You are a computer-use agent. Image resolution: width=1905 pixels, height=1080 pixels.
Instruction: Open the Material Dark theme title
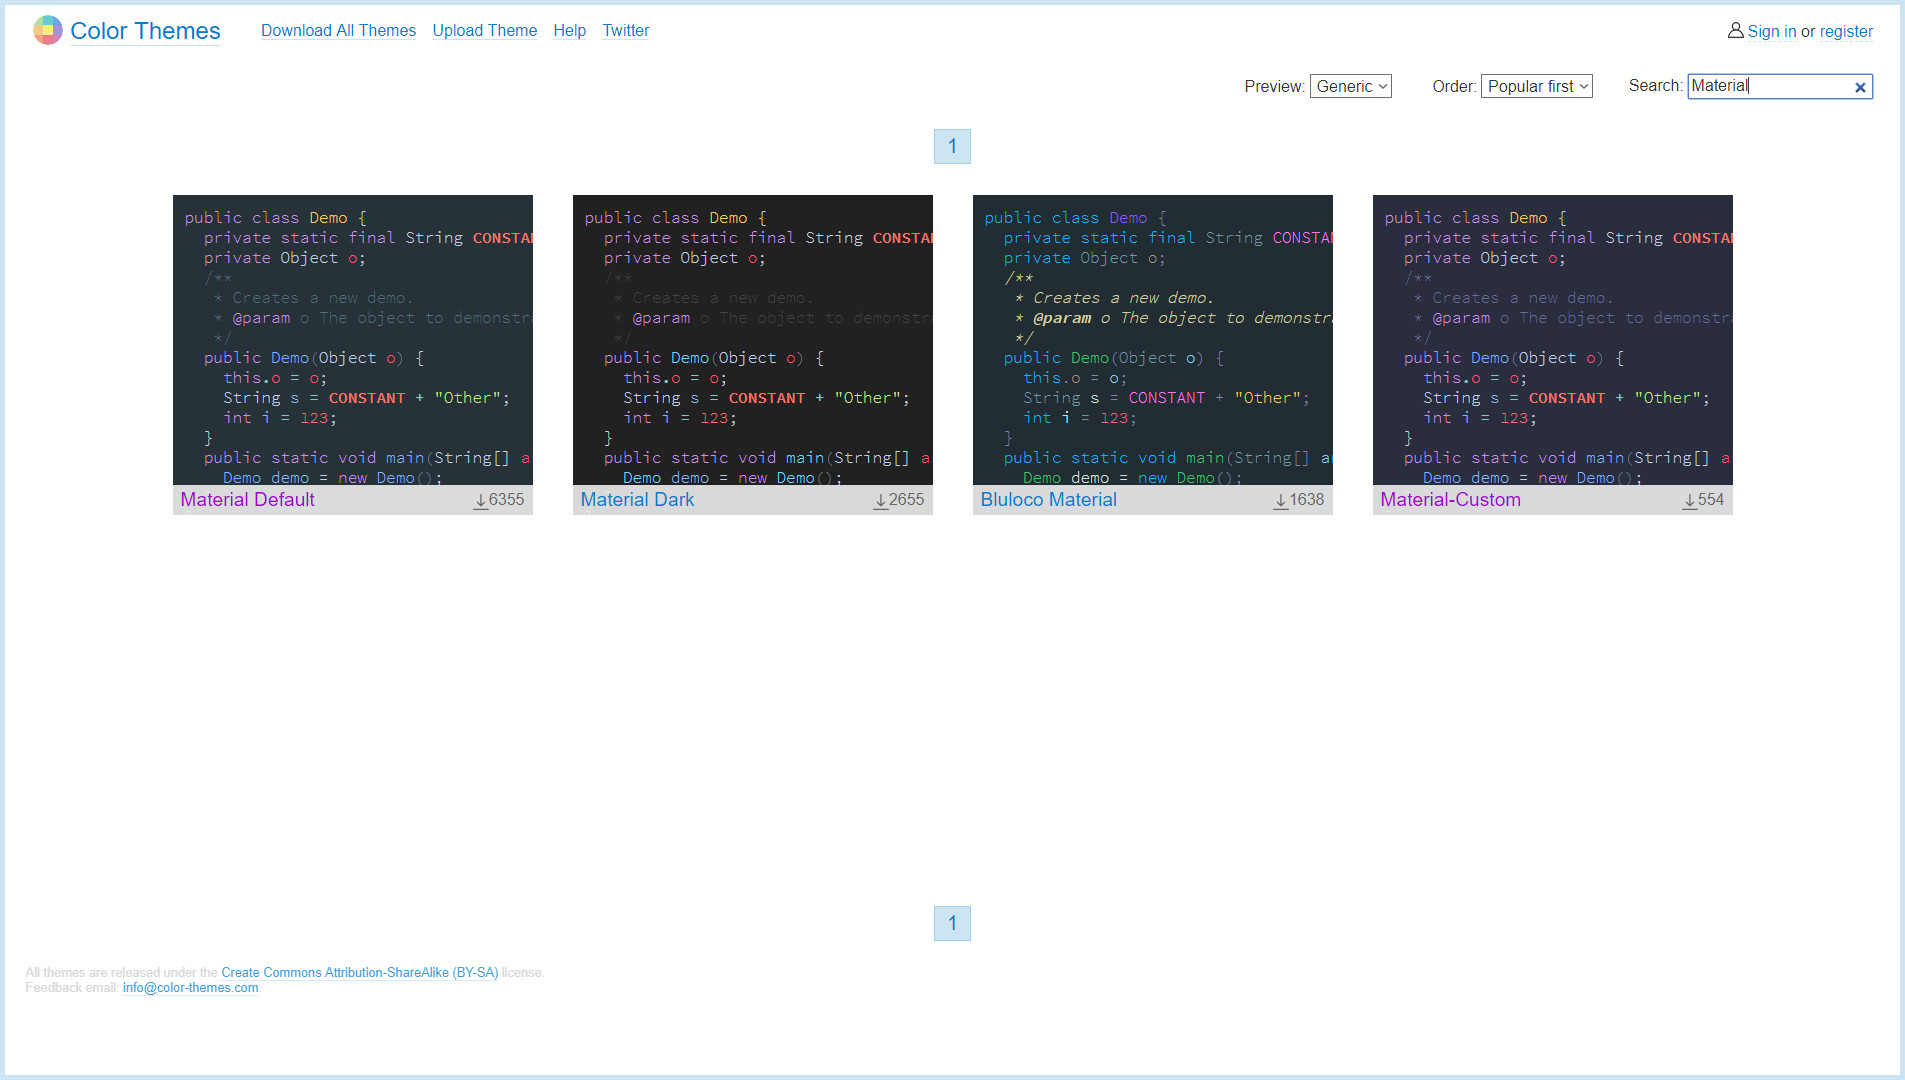coord(637,499)
